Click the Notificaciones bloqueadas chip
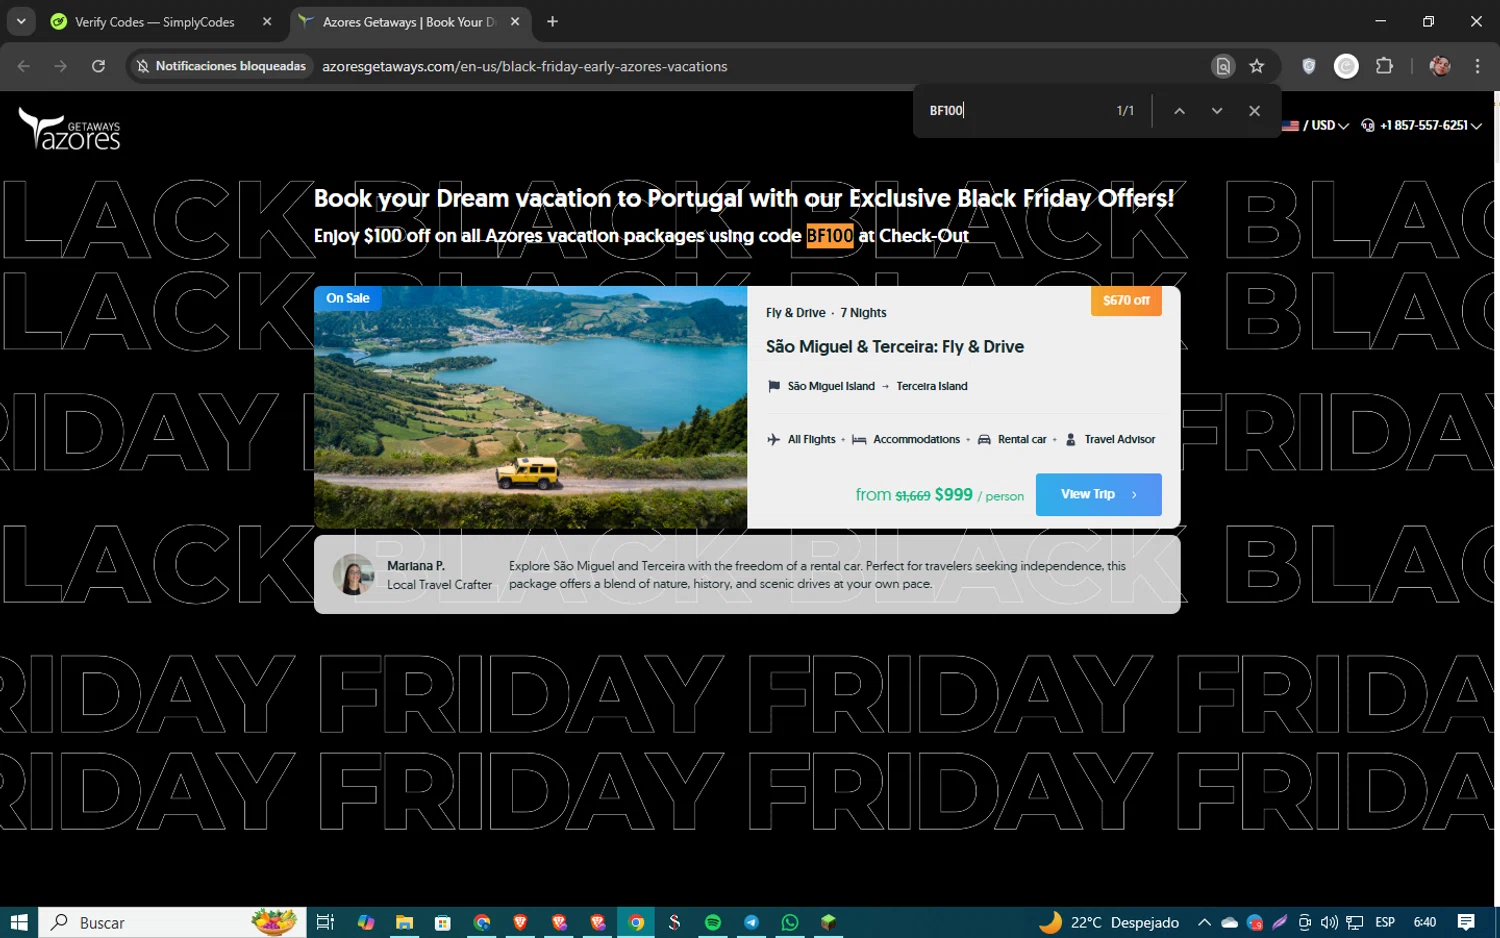This screenshot has height=938, width=1500. (x=221, y=66)
